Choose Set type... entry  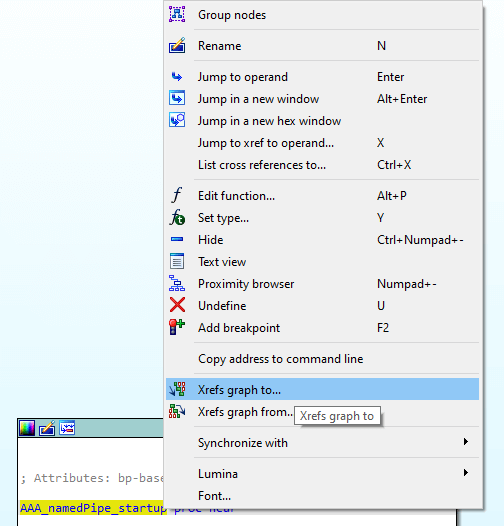(322, 218)
